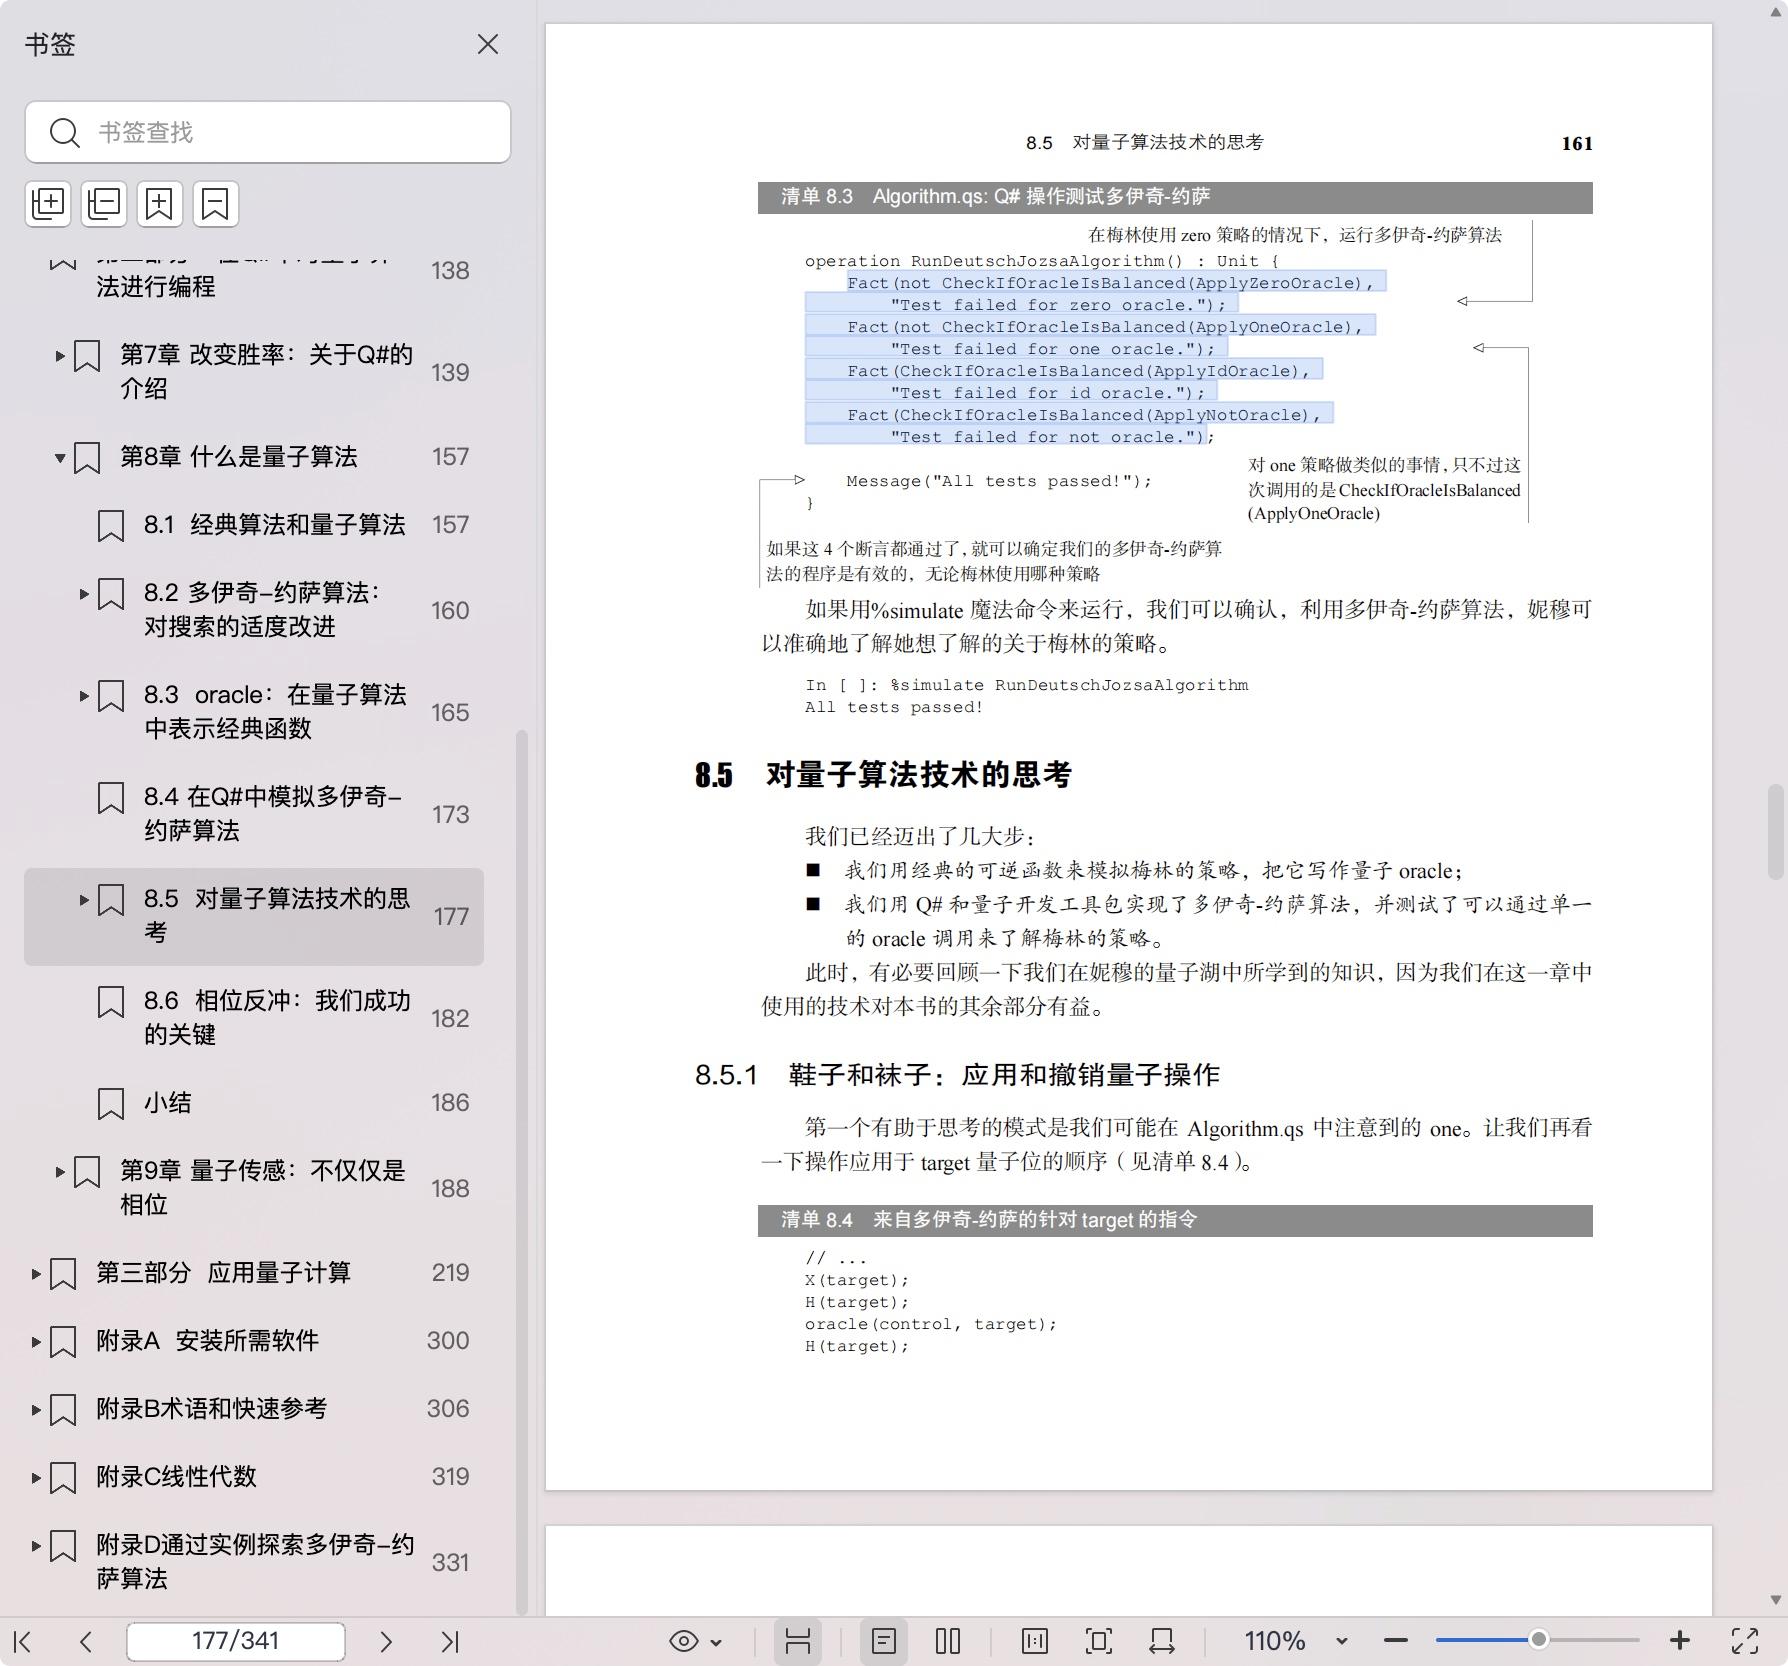Open bookmark 8.4 在Q#中模拟多伊奇-约萨算法
This screenshot has width=1788, height=1666.
[x=272, y=813]
